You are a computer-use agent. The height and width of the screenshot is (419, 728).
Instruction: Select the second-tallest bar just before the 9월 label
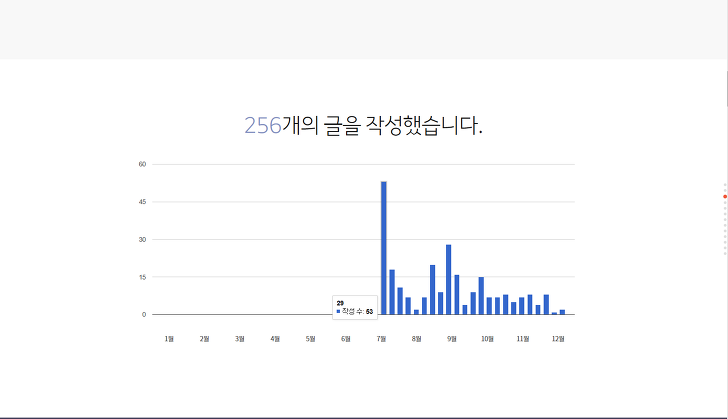448,280
